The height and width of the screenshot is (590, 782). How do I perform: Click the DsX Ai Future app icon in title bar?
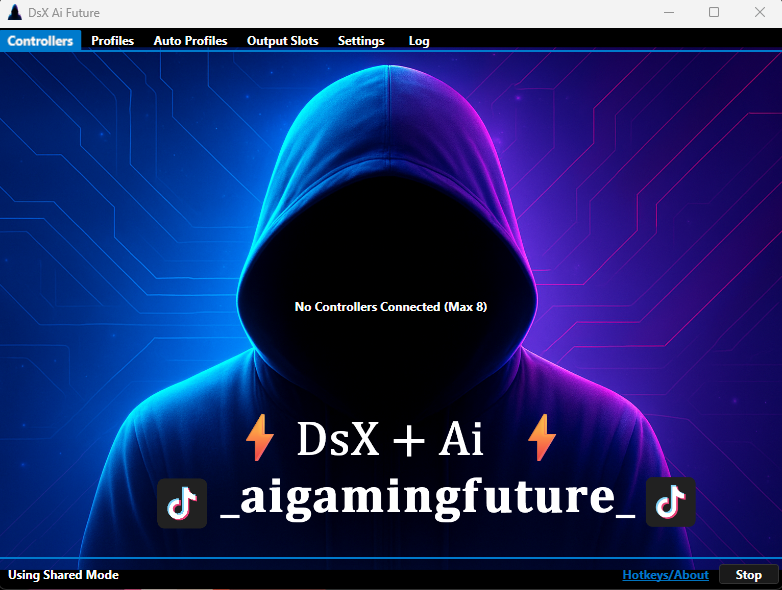(15, 12)
